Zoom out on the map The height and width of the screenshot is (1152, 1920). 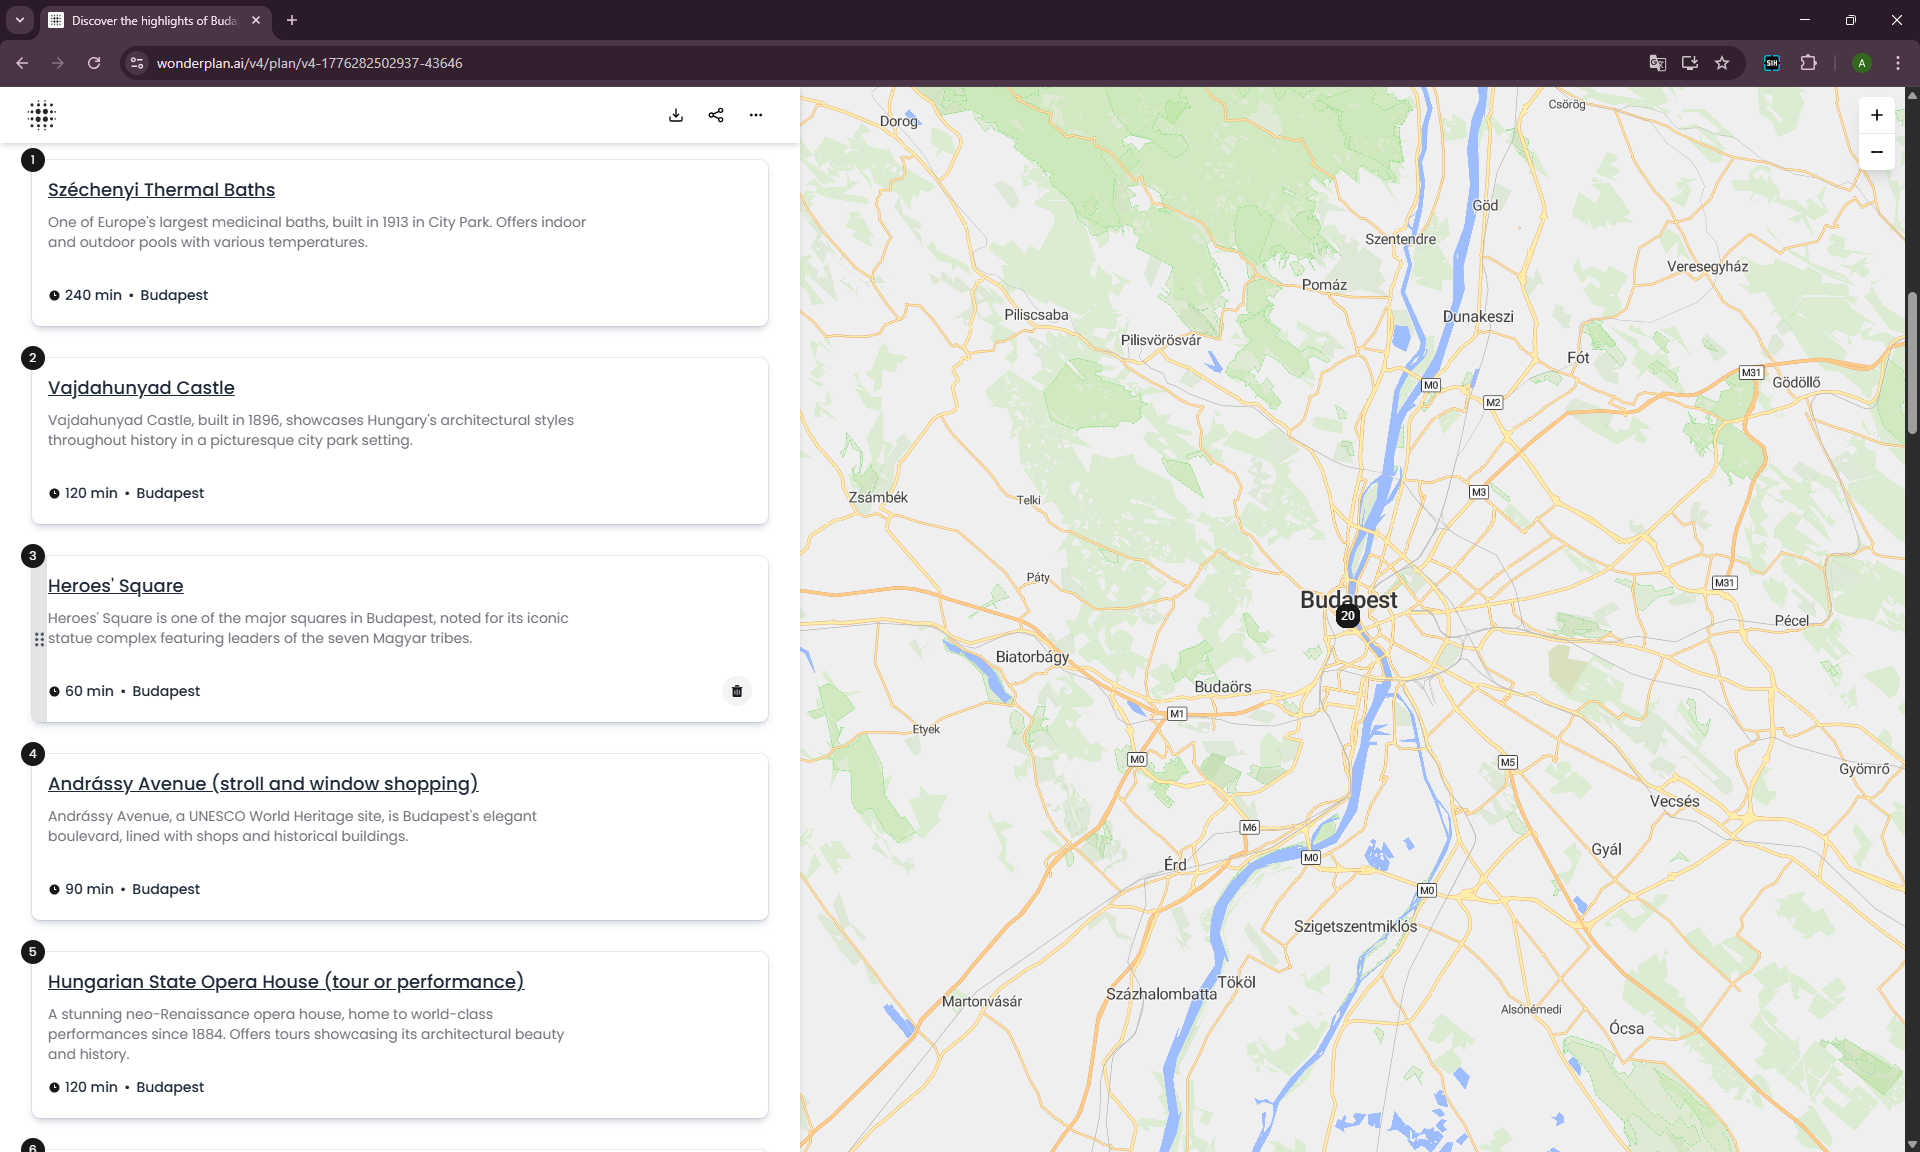[1877, 152]
